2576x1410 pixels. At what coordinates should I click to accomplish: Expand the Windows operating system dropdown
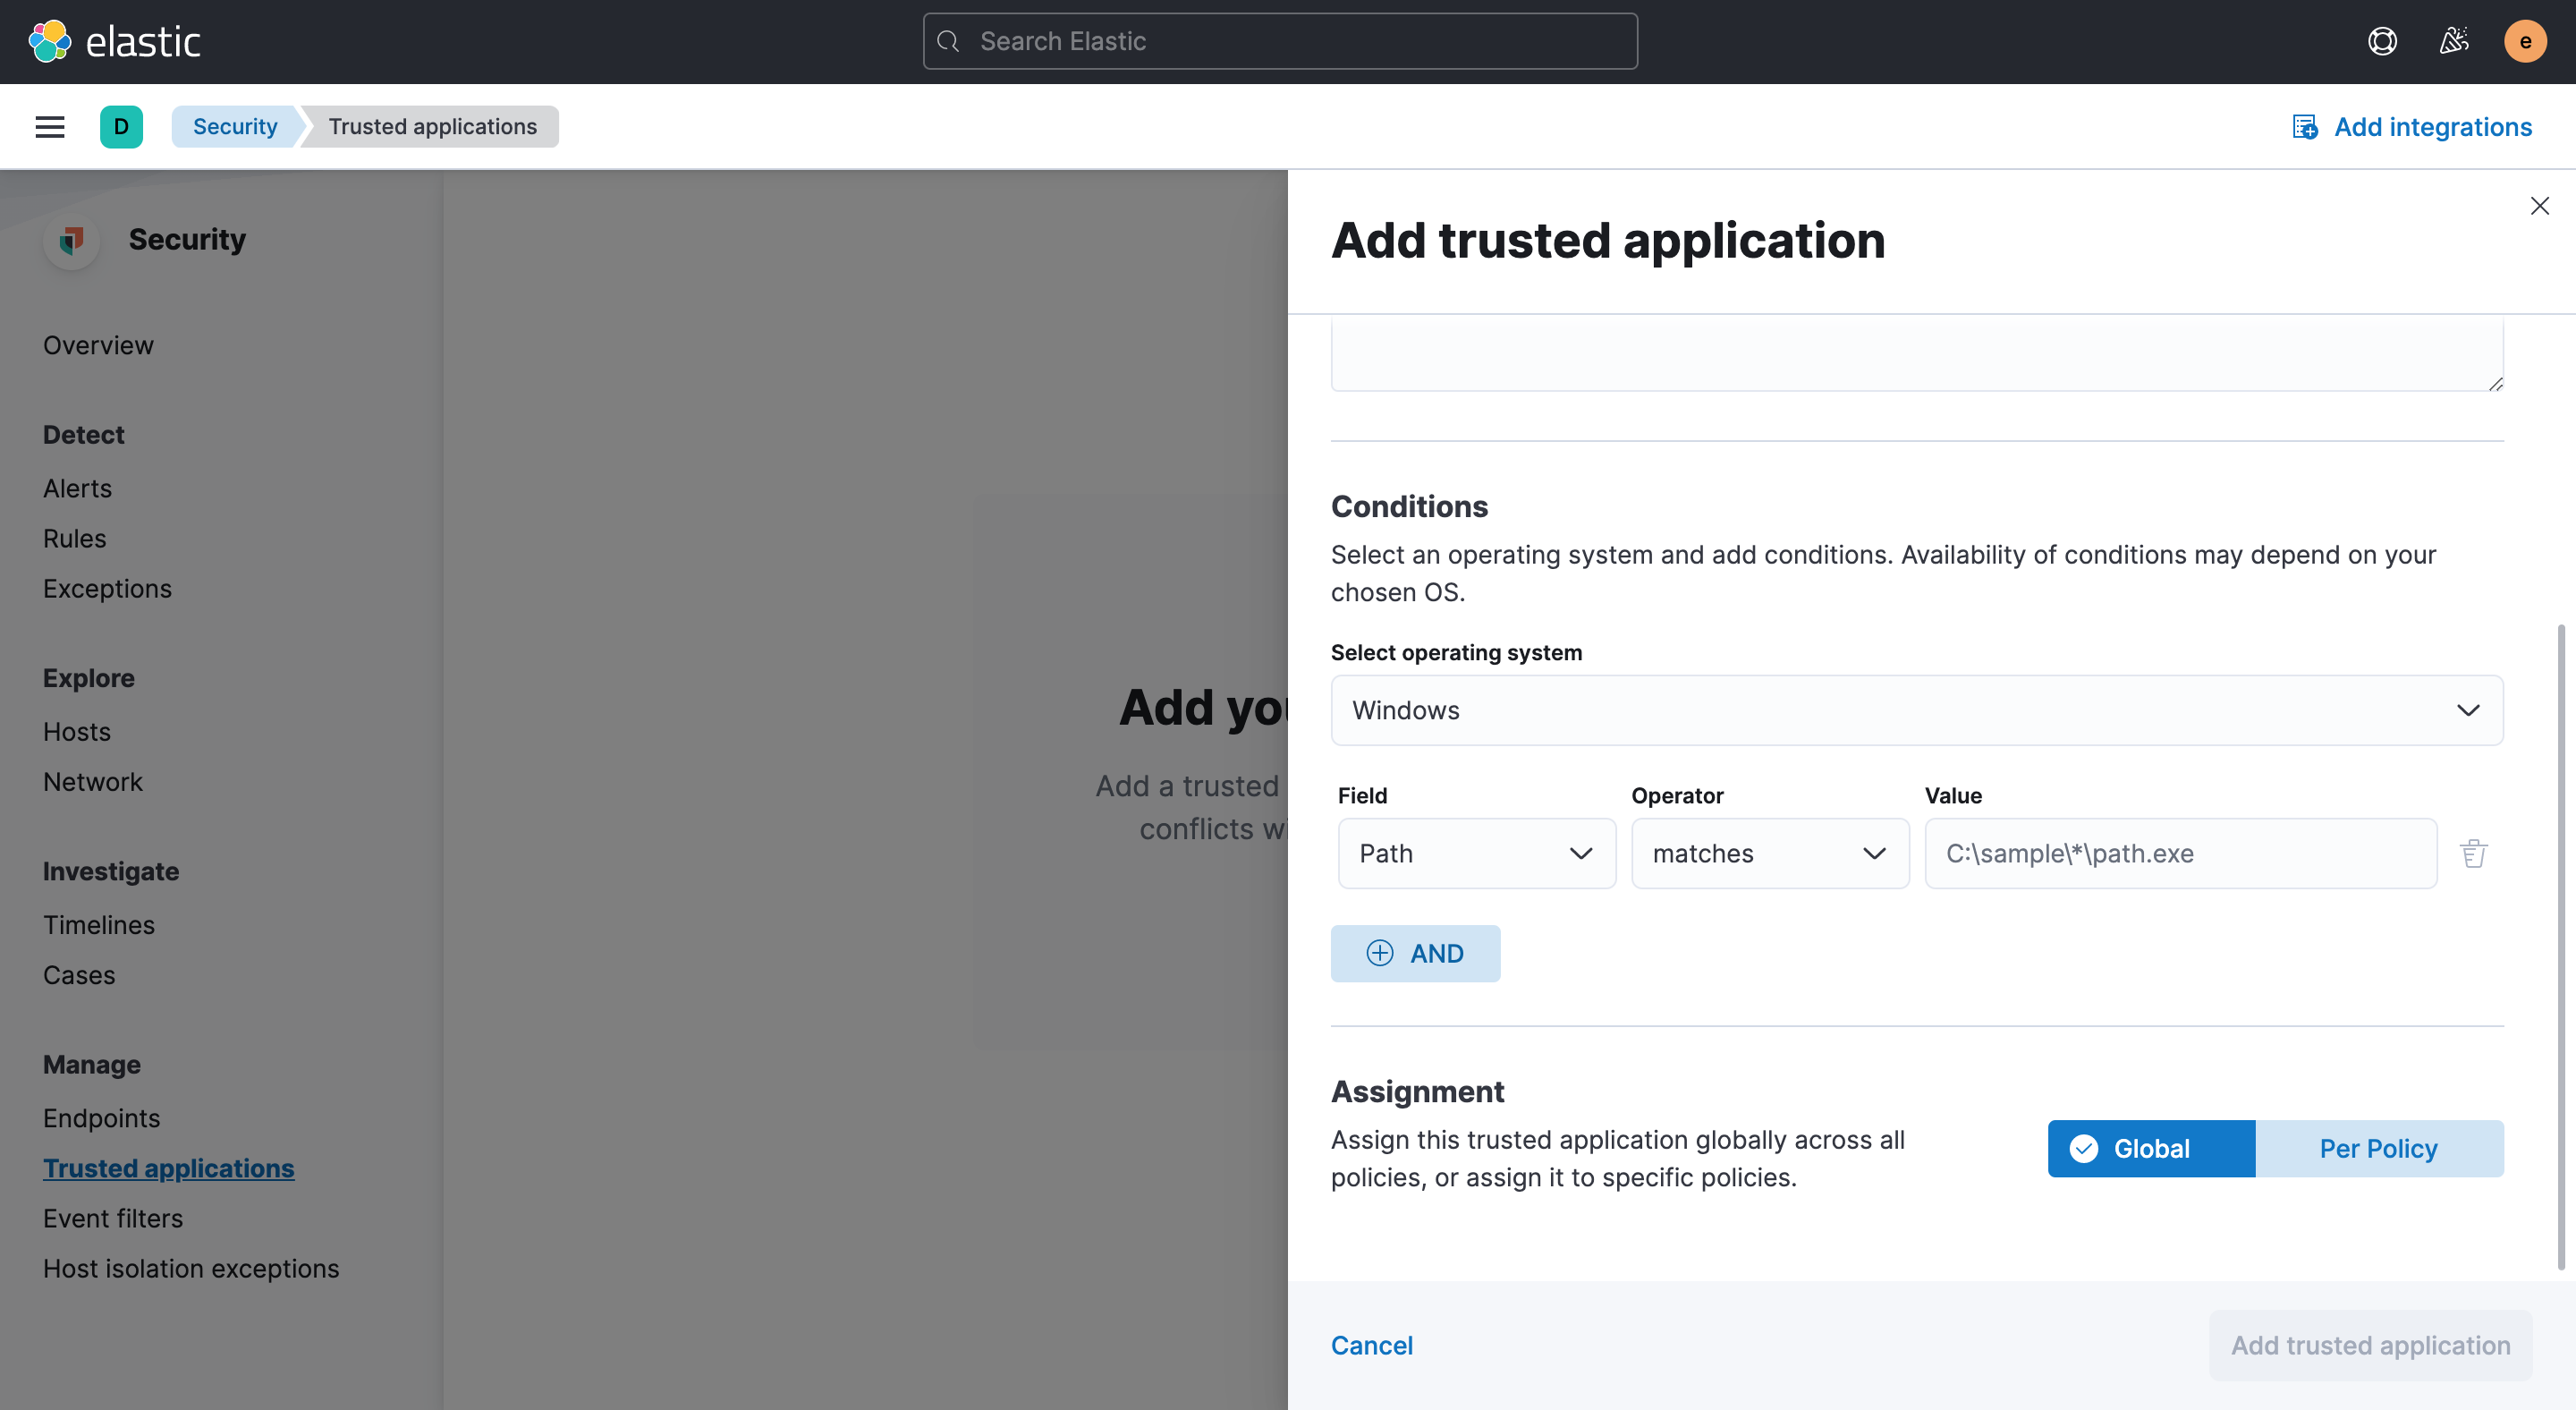[1916, 710]
